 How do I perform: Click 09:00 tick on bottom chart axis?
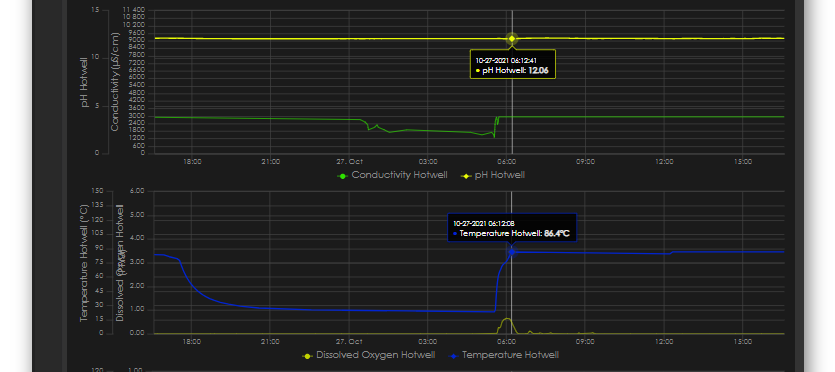pyautogui.click(x=585, y=341)
